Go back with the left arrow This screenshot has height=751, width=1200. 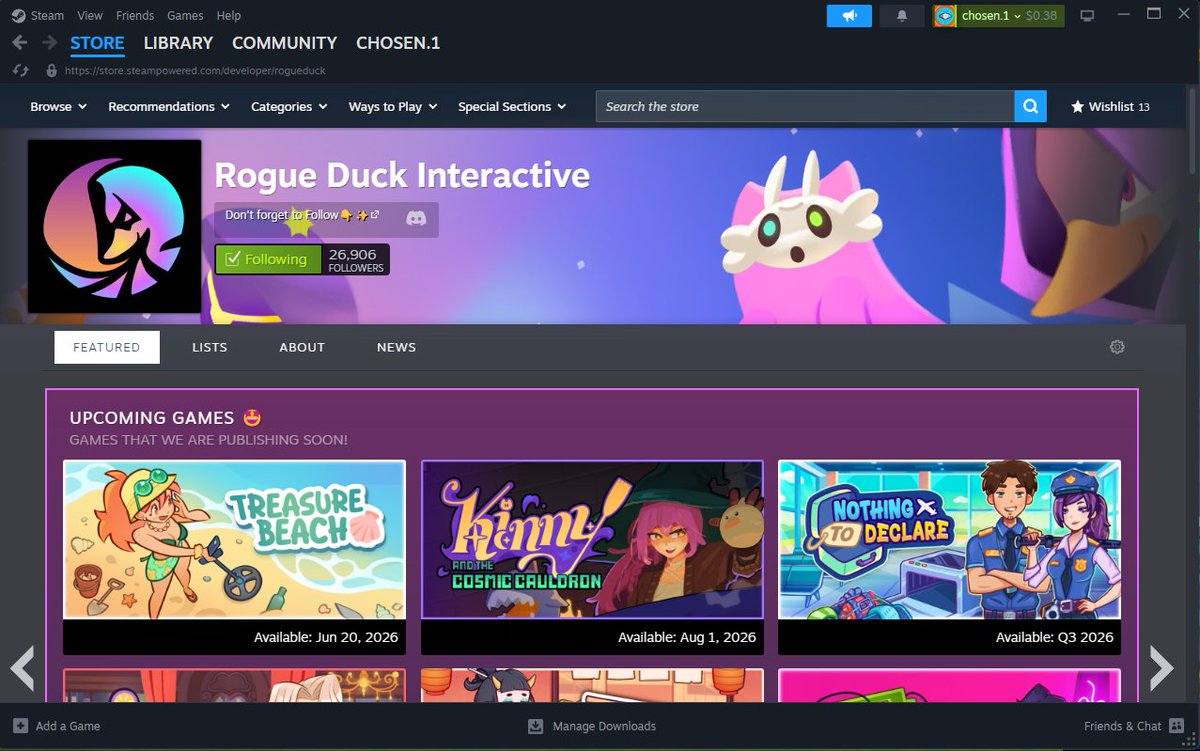[20, 43]
